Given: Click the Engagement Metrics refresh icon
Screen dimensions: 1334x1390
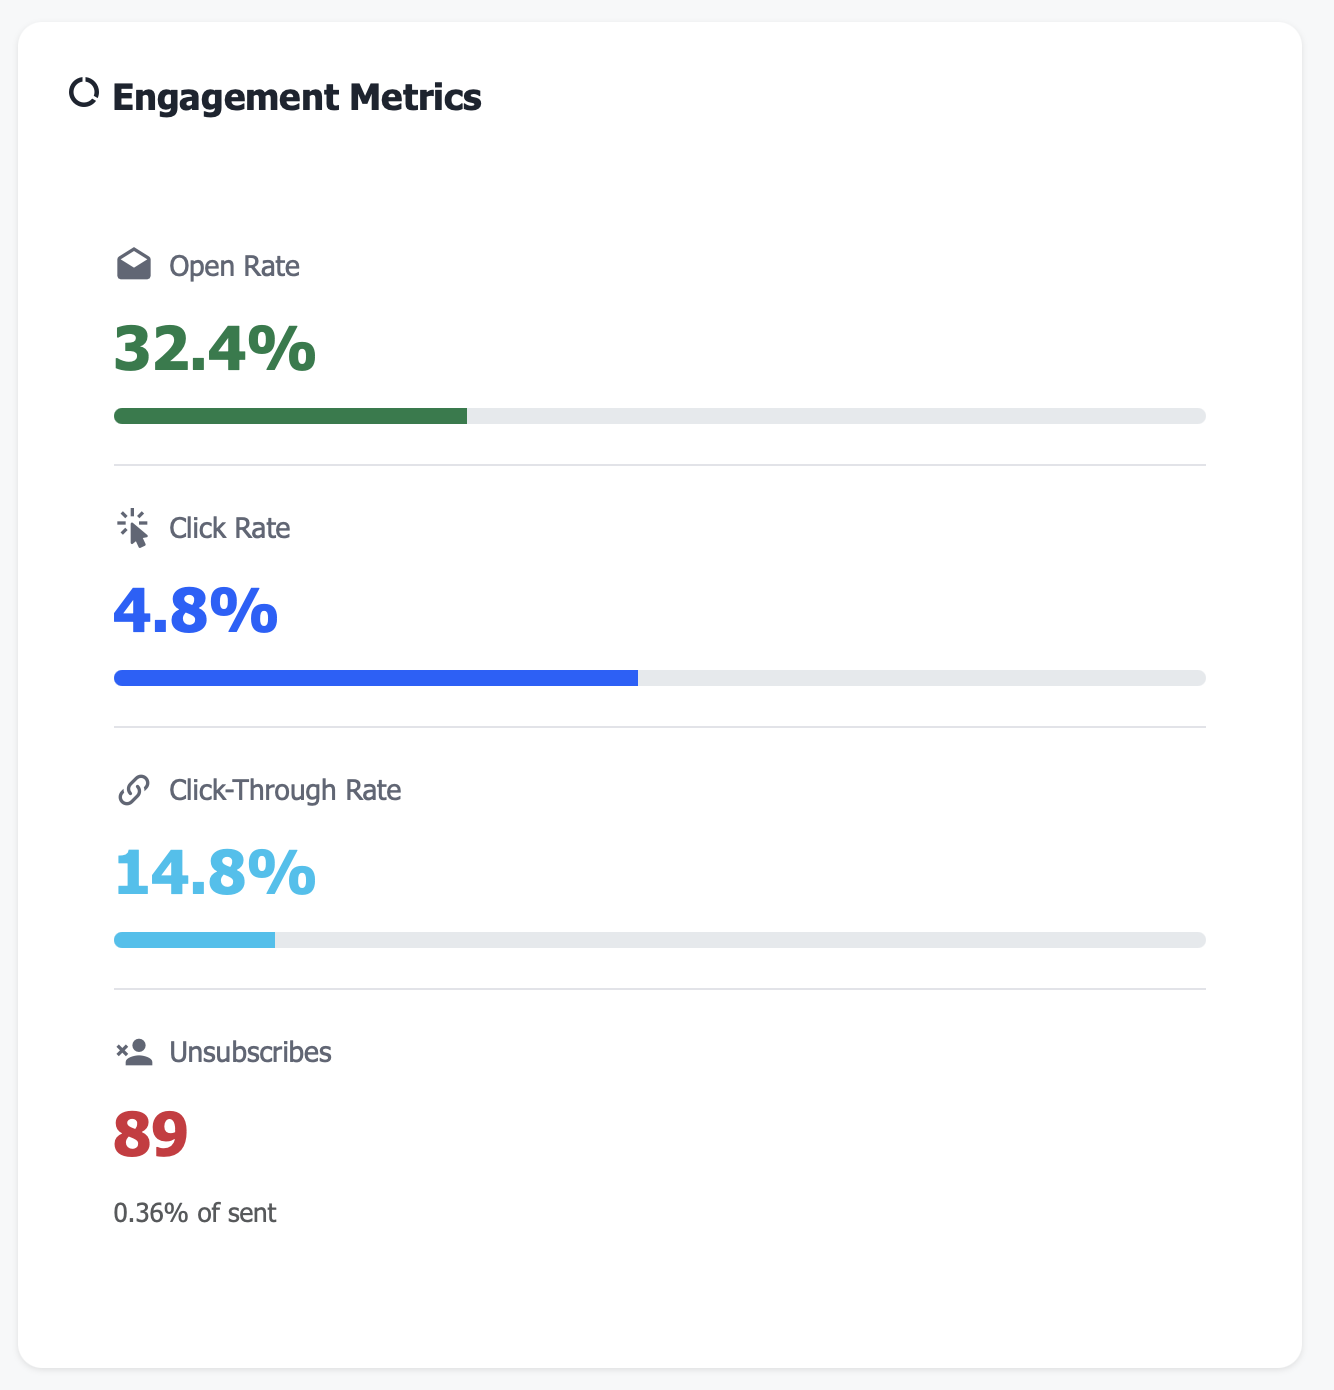Looking at the screenshot, I should pos(84,93).
